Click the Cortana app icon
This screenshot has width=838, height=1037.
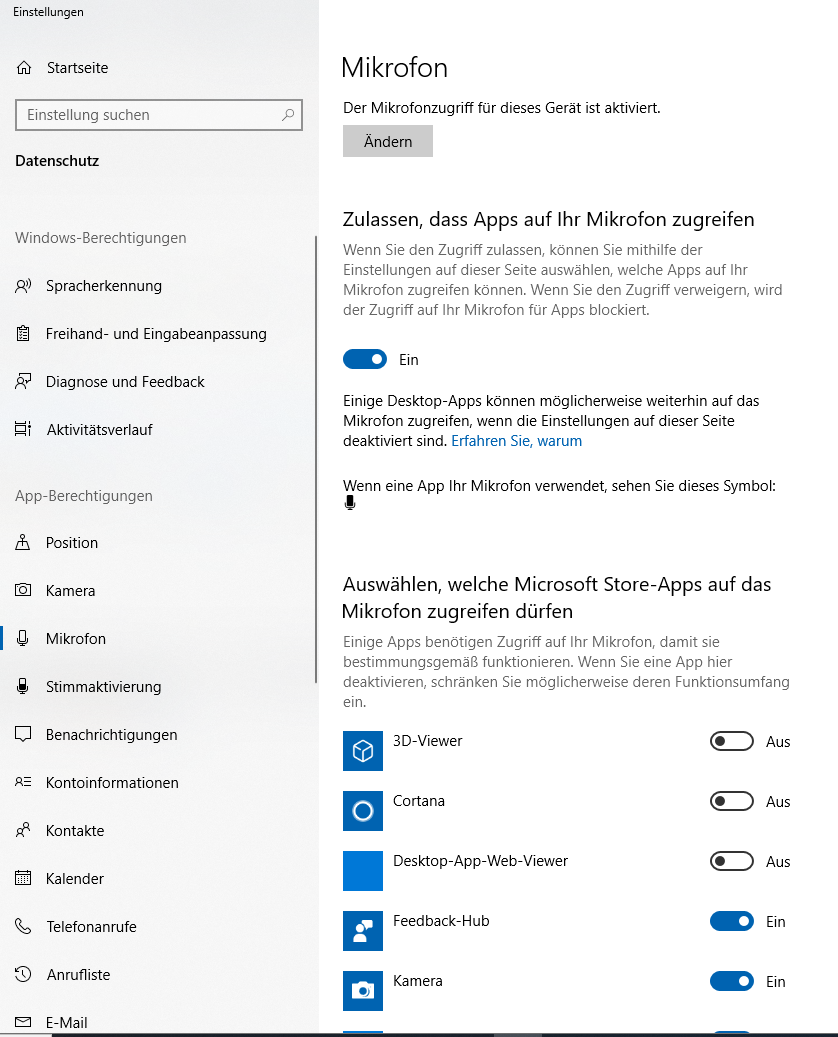[362, 811]
